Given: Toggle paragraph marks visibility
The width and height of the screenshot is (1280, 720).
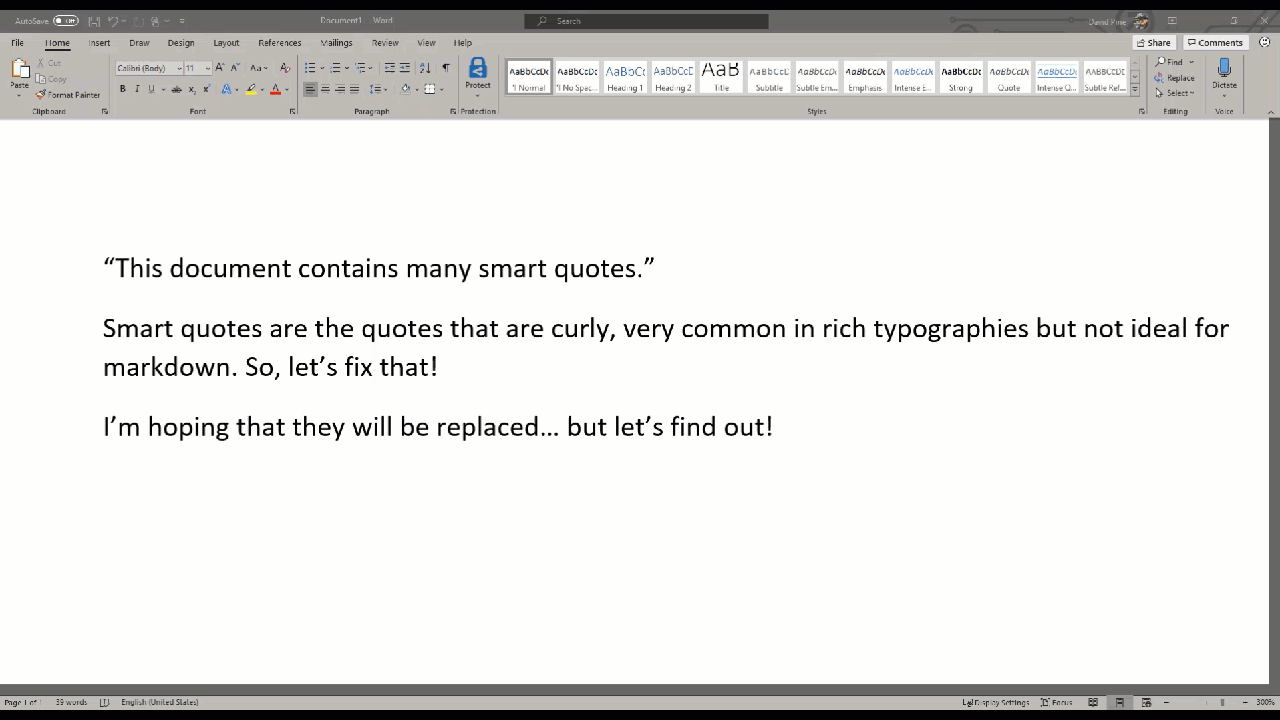Looking at the screenshot, I should click(x=446, y=67).
